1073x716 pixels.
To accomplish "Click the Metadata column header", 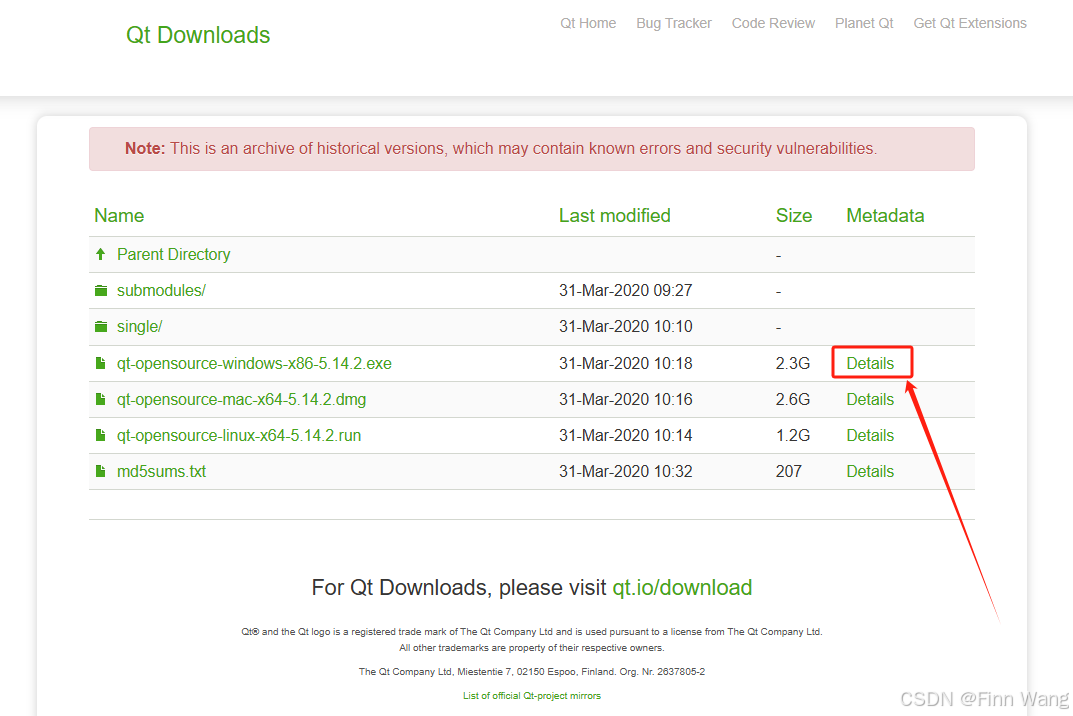I will [x=885, y=216].
